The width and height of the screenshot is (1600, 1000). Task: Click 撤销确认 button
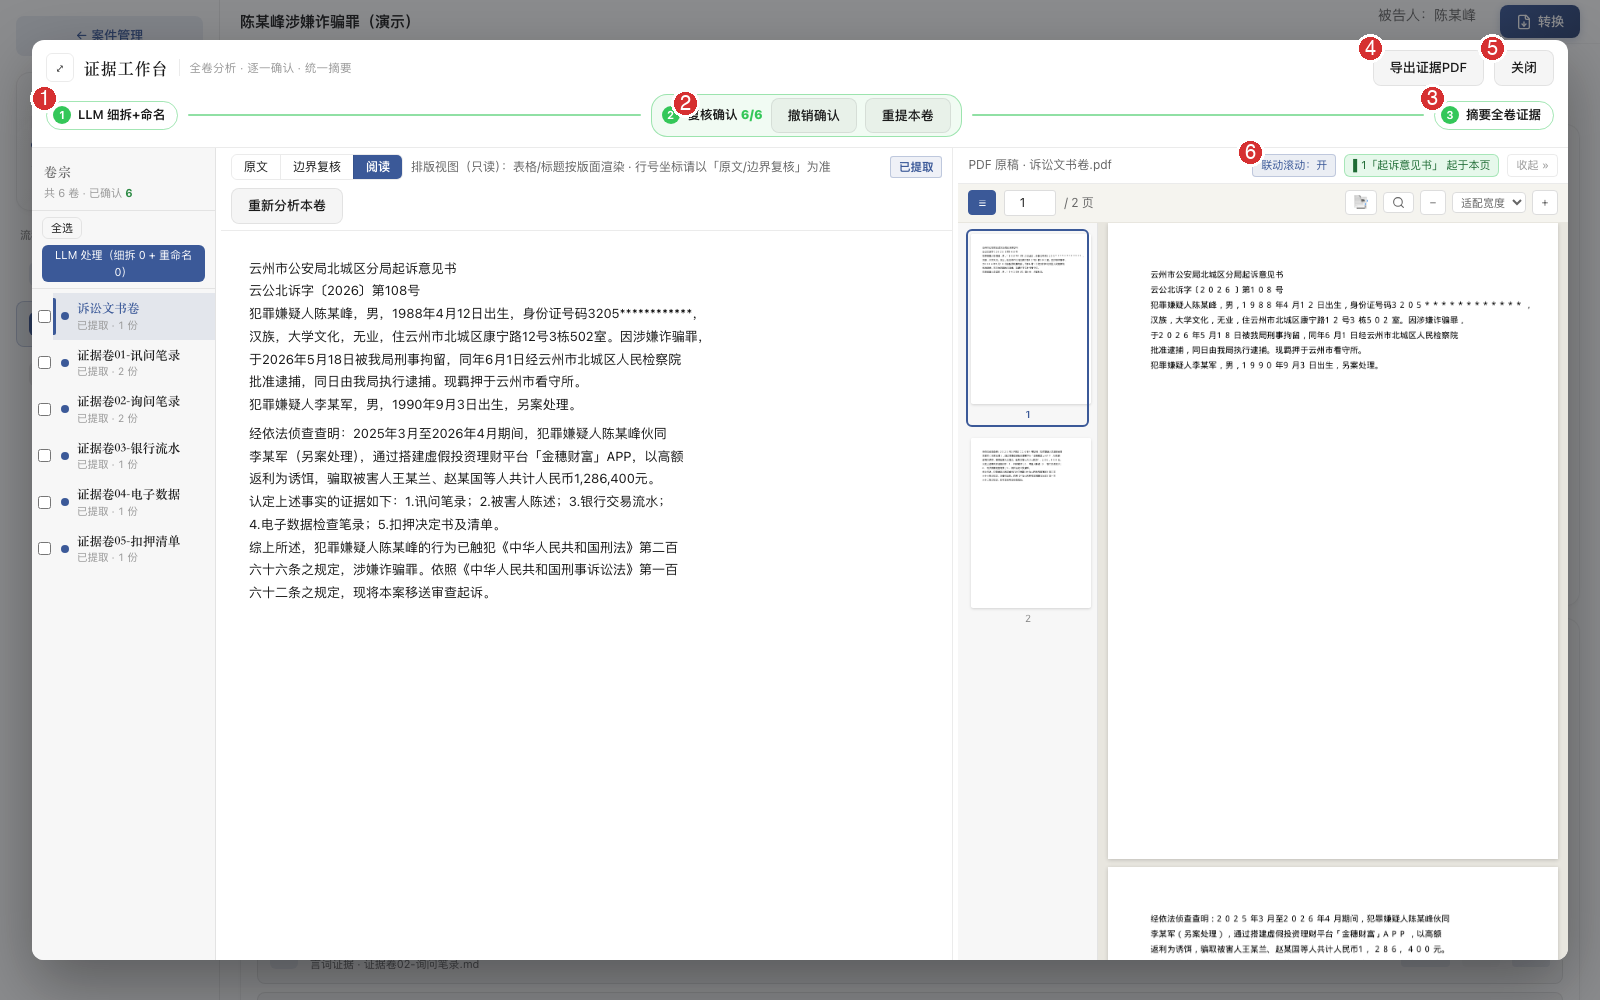(x=813, y=116)
